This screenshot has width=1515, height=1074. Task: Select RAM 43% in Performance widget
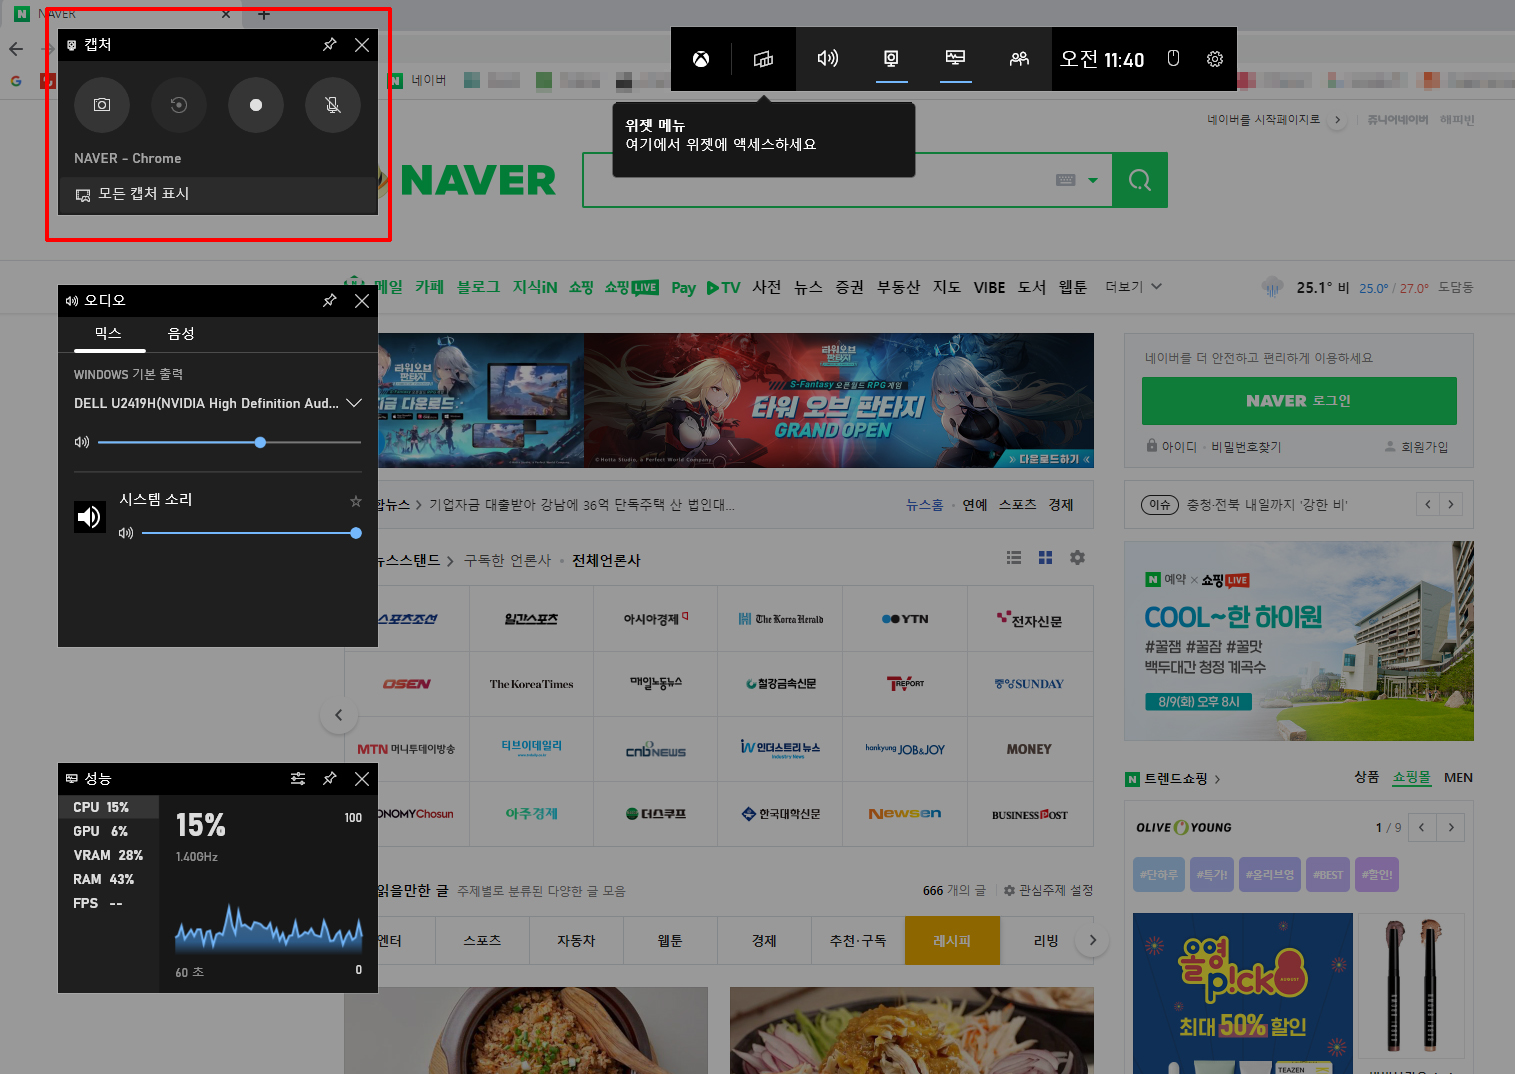pyautogui.click(x=108, y=879)
